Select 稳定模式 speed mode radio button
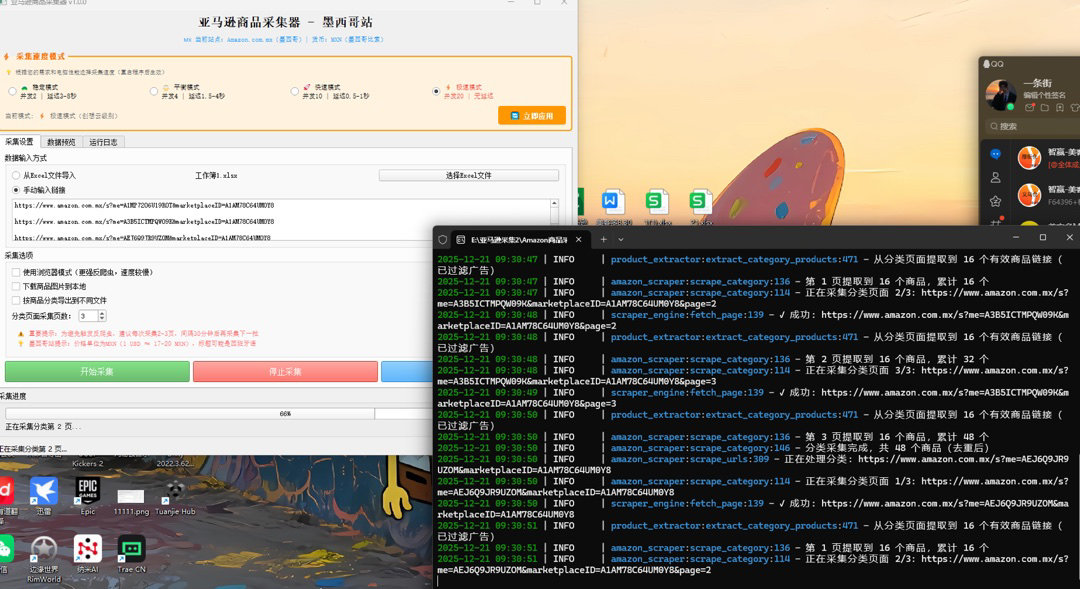 [x=12, y=92]
